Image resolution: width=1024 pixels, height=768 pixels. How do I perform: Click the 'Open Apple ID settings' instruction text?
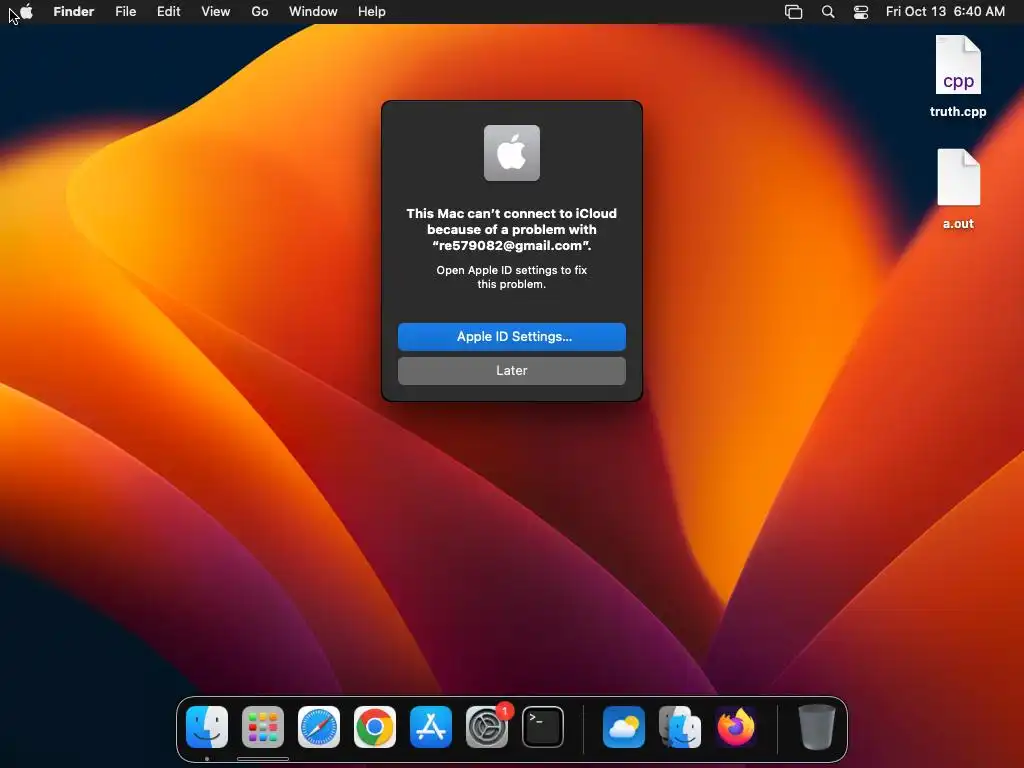[x=512, y=277]
